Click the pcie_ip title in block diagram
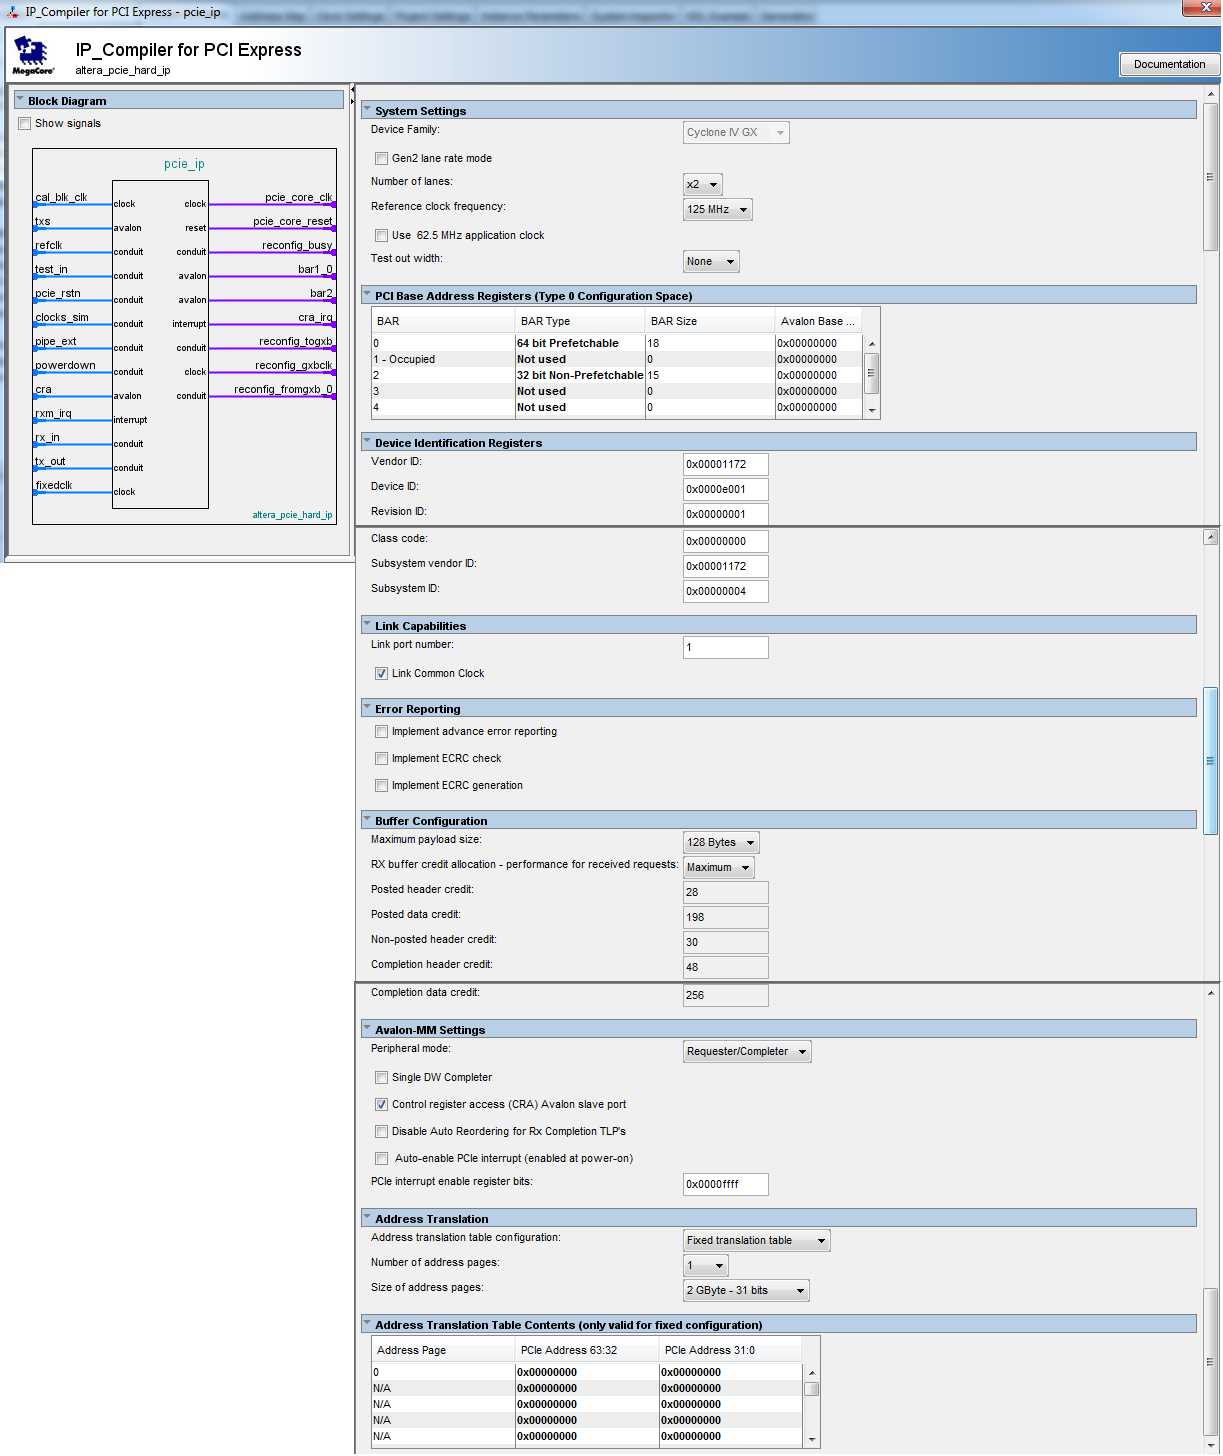The image size is (1223, 1456). click(184, 164)
